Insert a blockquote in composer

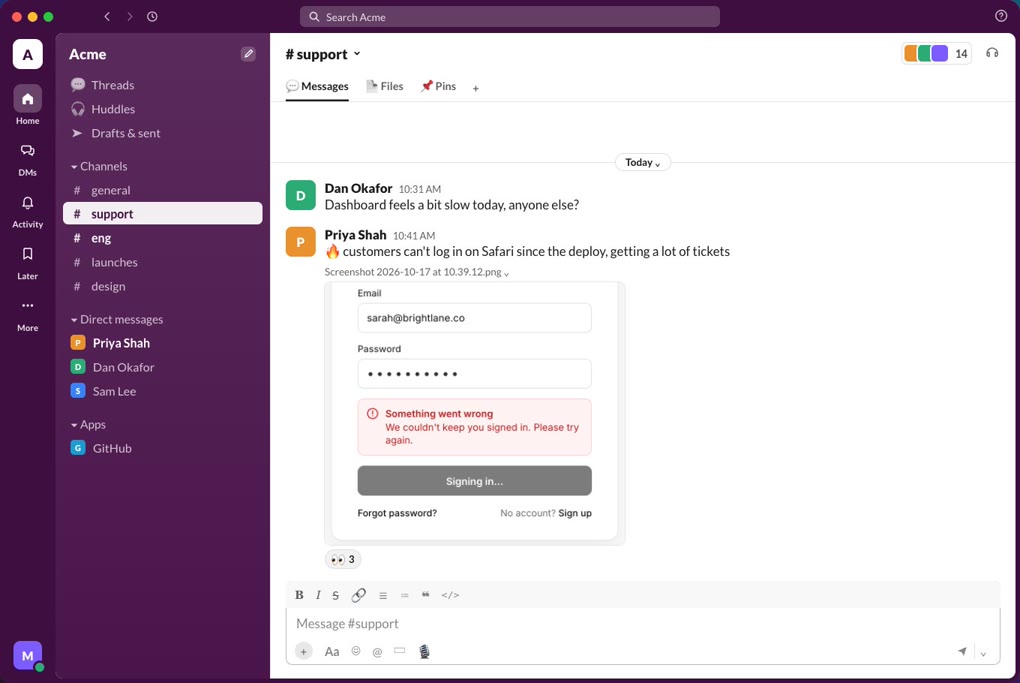pyautogui.click(x=425, y=595)
